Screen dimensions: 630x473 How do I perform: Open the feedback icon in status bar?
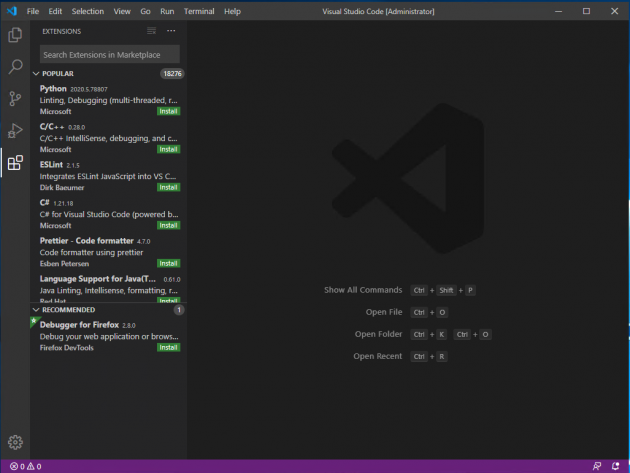tap(597, 466)
